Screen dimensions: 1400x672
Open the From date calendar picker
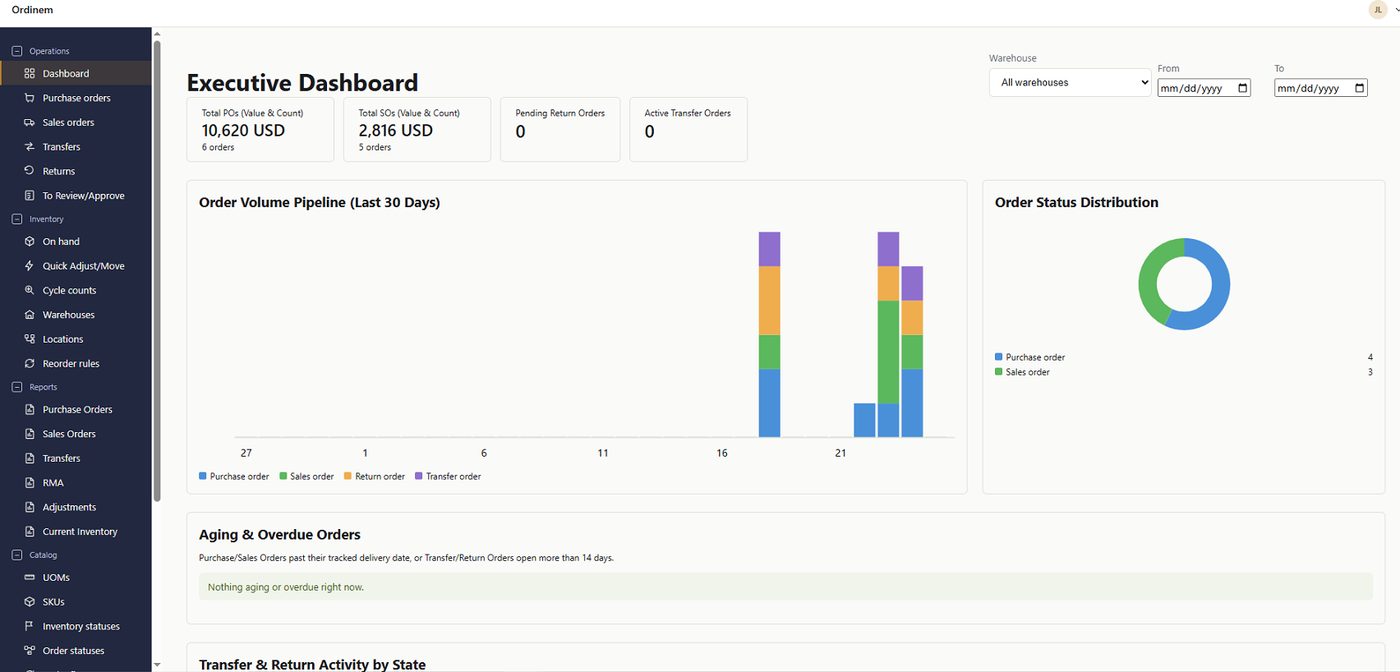(x=1243, y=88)
